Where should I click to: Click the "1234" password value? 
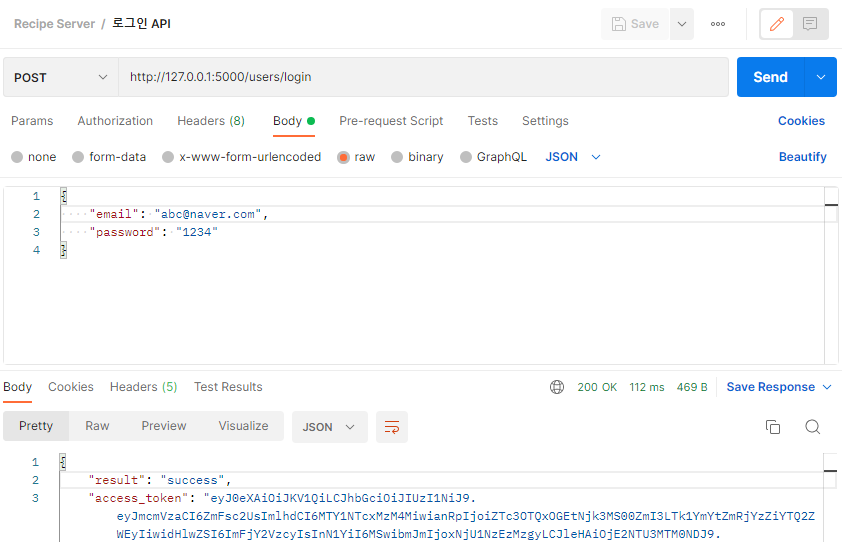[x=197, y=232]
